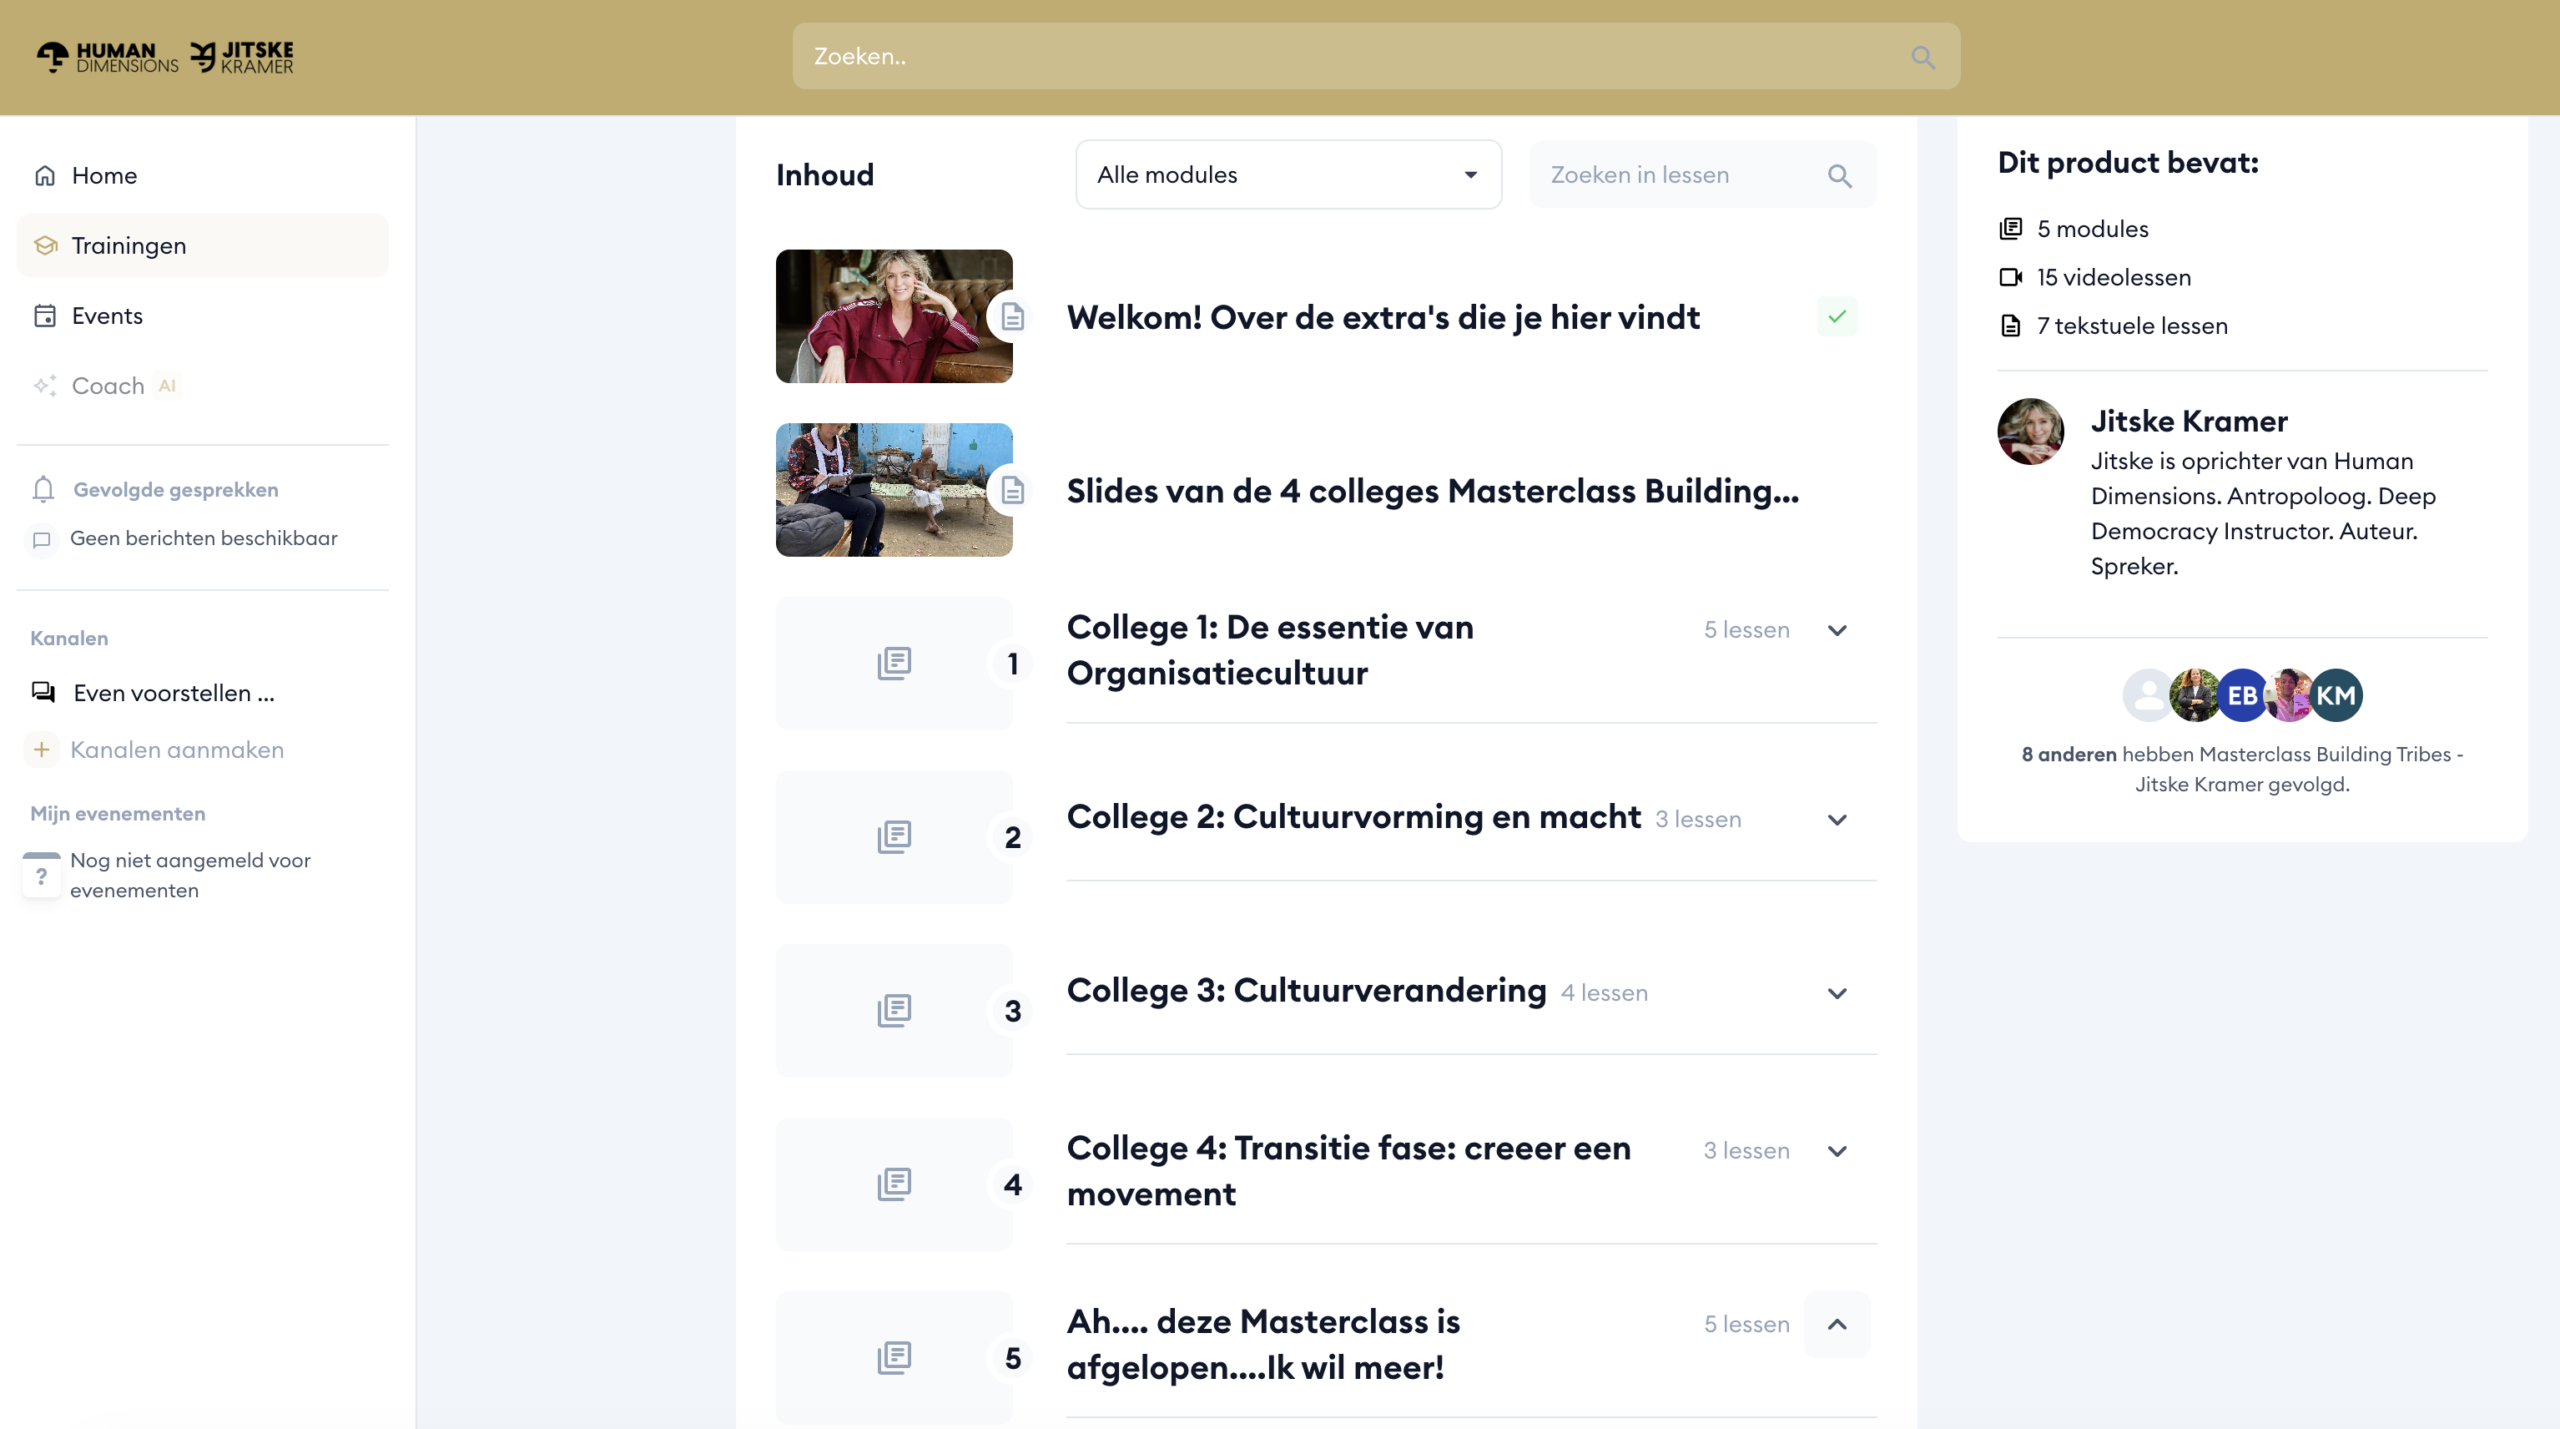Expand College 2: Cultuurvorming en macht
Viewport: 2560px width, 1429px height.
coord(1837,820)
